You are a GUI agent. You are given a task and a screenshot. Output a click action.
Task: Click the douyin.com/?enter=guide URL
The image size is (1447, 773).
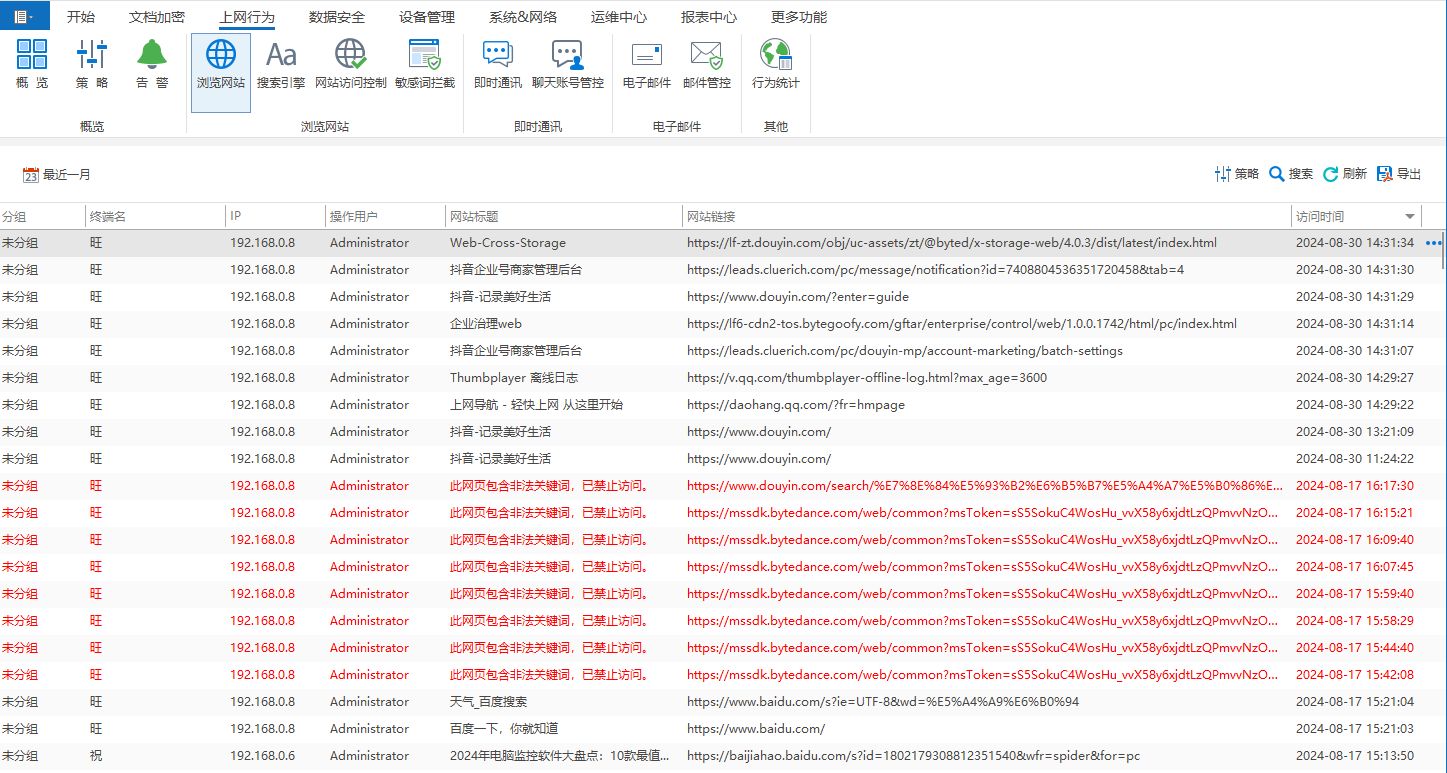pos(798,297)
